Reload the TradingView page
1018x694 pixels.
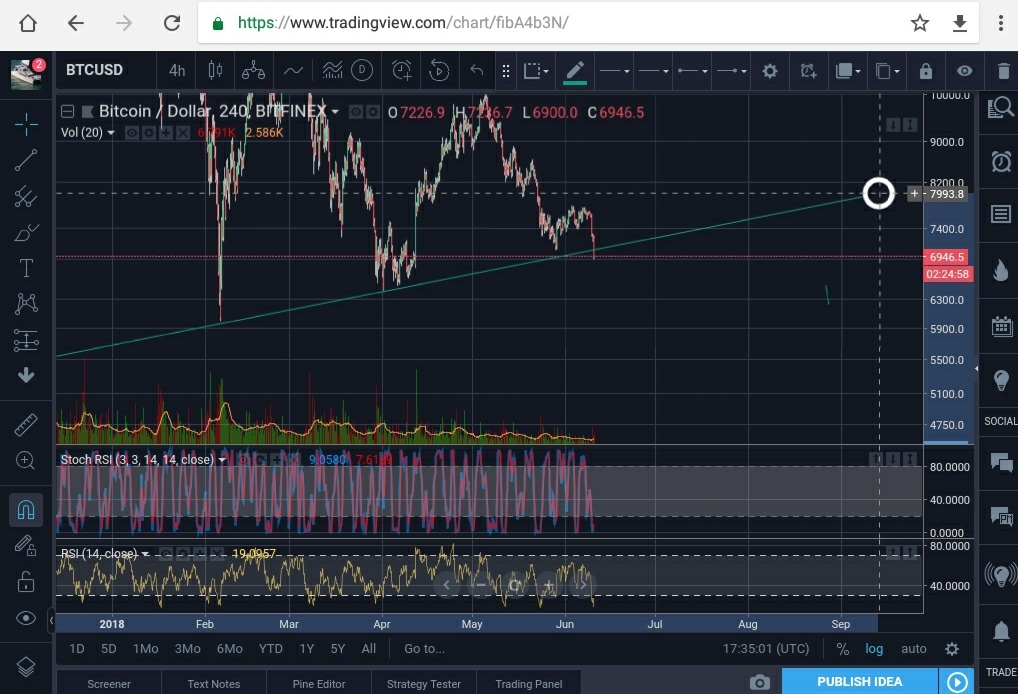(x=172, y=23)
